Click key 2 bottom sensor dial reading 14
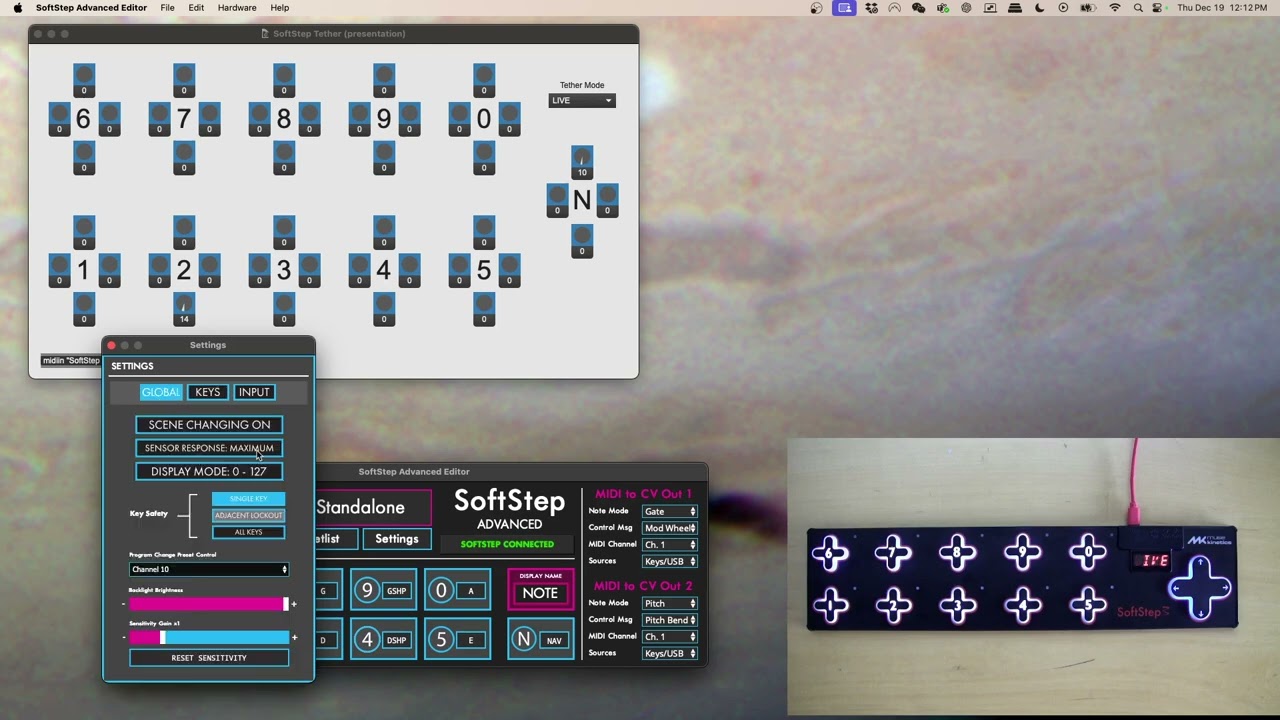 [184, 308]
